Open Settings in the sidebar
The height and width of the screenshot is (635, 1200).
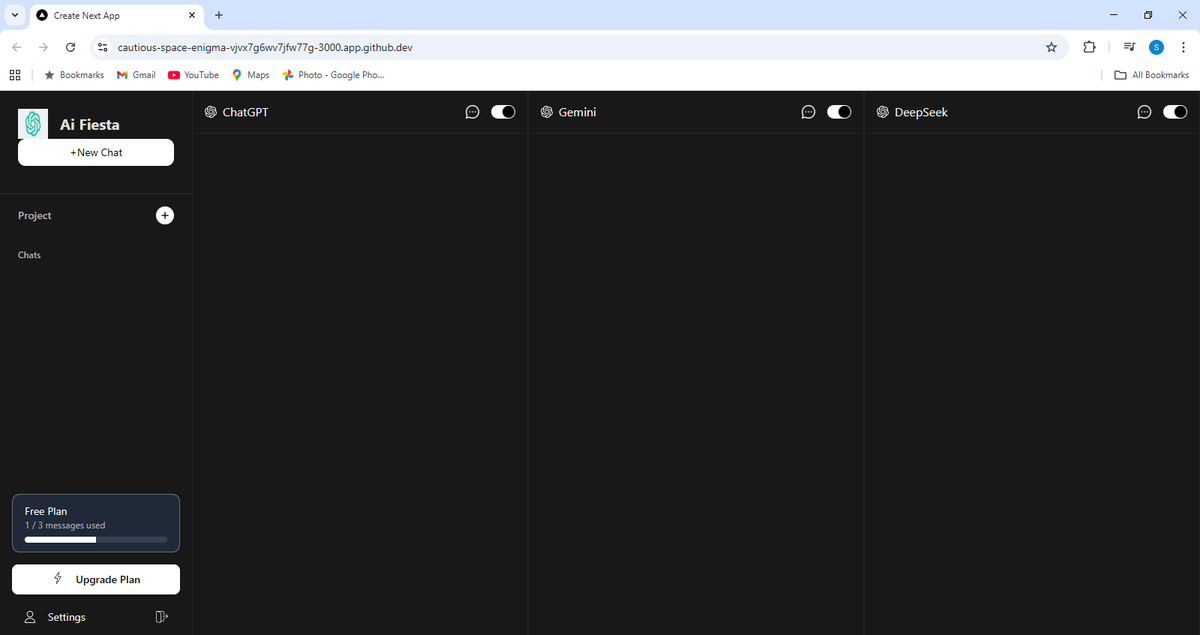[67, 617]
